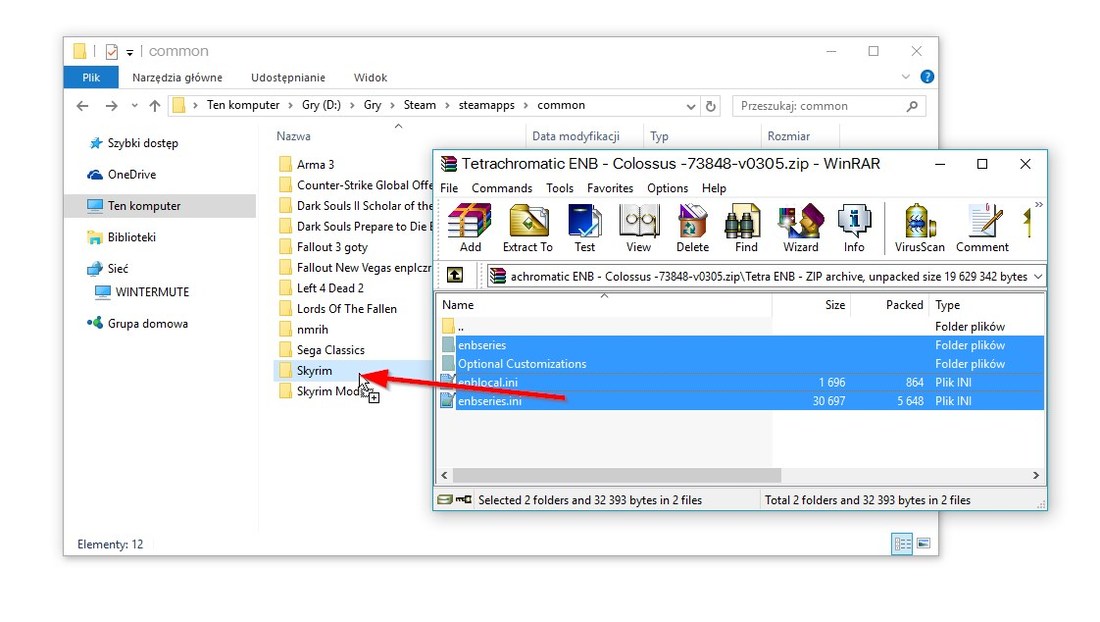This screenshot has height=622, width=1100.
Task: Select Ten komputer in navigation pane
Action: (x=161, y=205)
